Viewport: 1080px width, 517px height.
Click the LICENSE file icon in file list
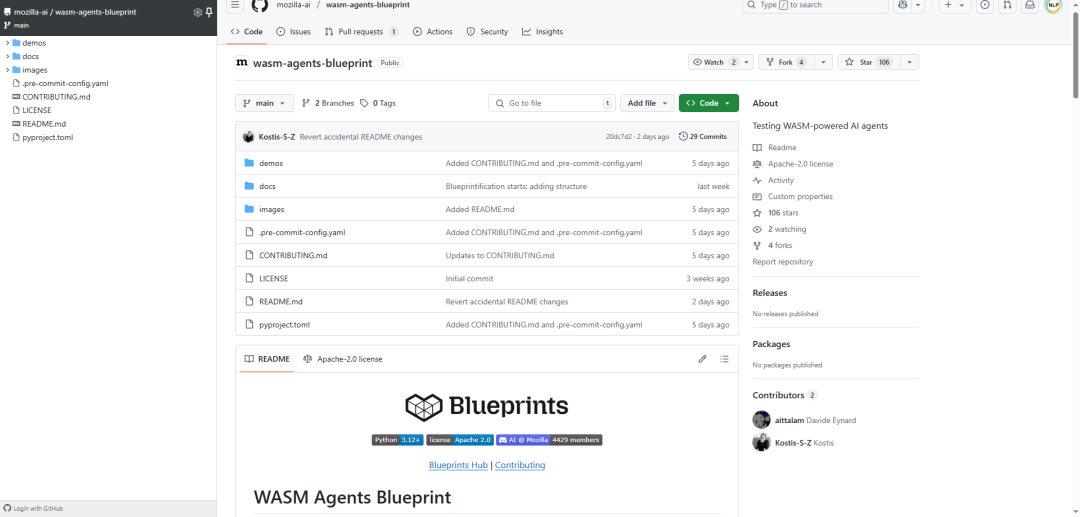(249, 278)
